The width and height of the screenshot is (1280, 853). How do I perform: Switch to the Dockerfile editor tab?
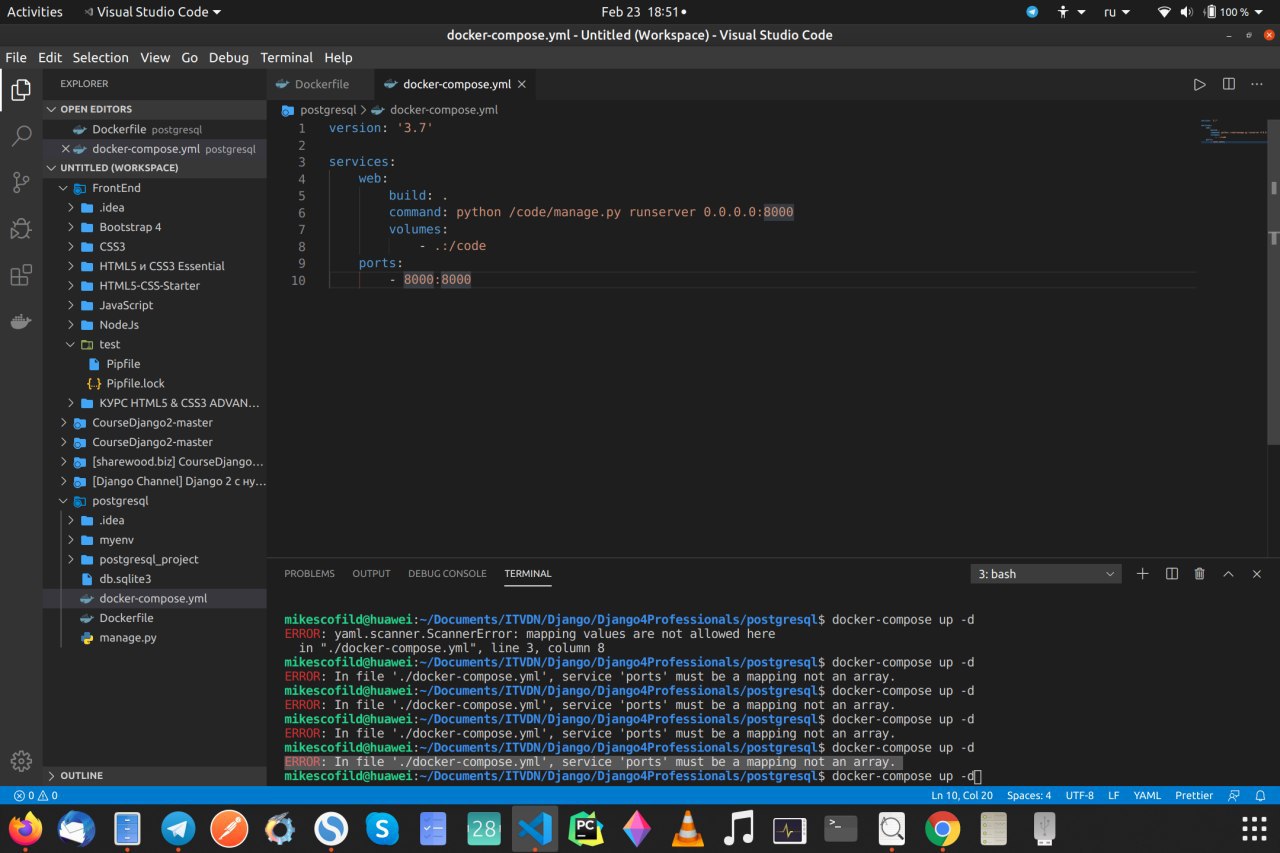[320, 84]
